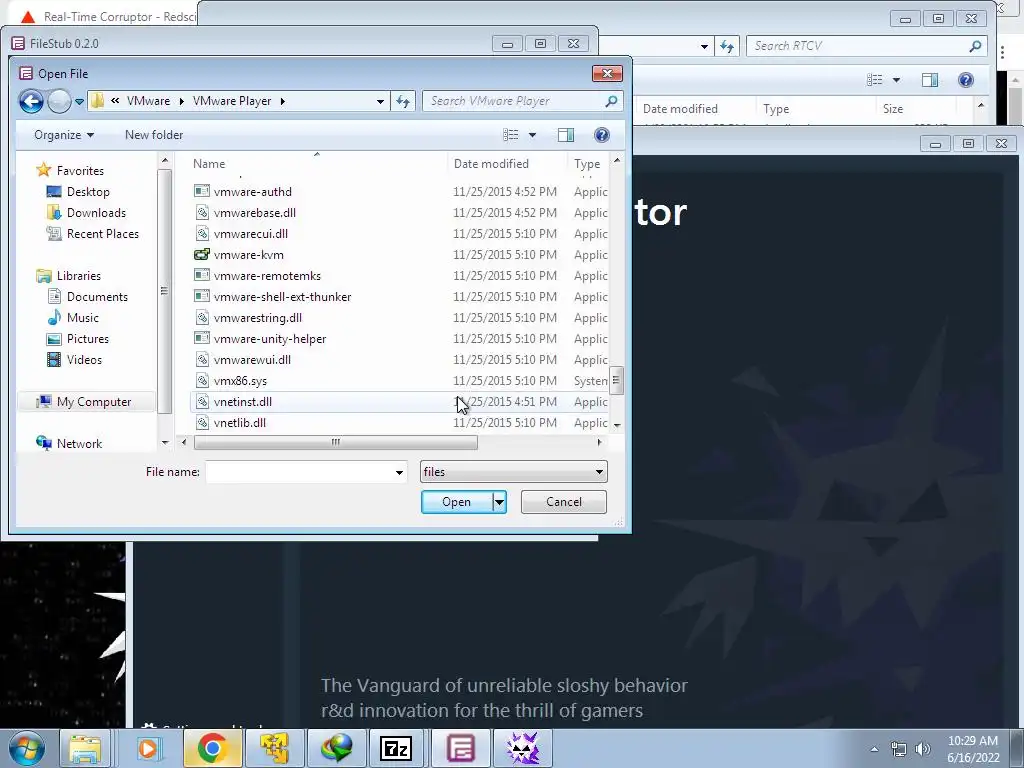Click the volume speaker icon in system tray
Image resolution: width=1024 pixels, height=768 pixels.
pos(923,749)
